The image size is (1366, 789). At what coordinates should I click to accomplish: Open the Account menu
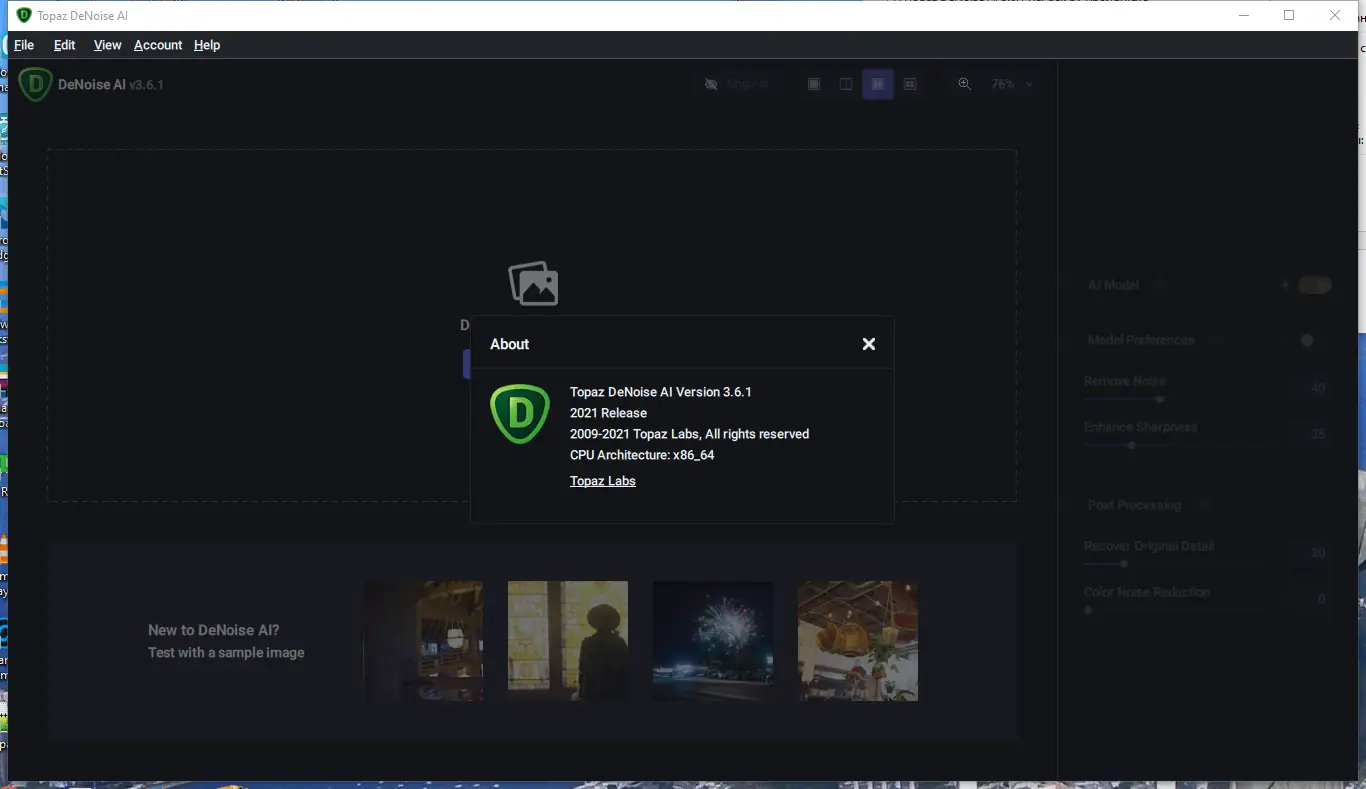(x=158, y=45)
